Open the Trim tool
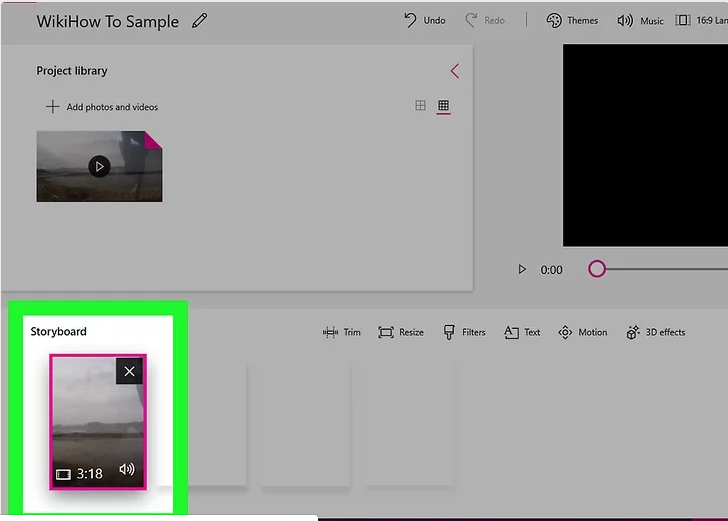 click(x=342, y=332)
